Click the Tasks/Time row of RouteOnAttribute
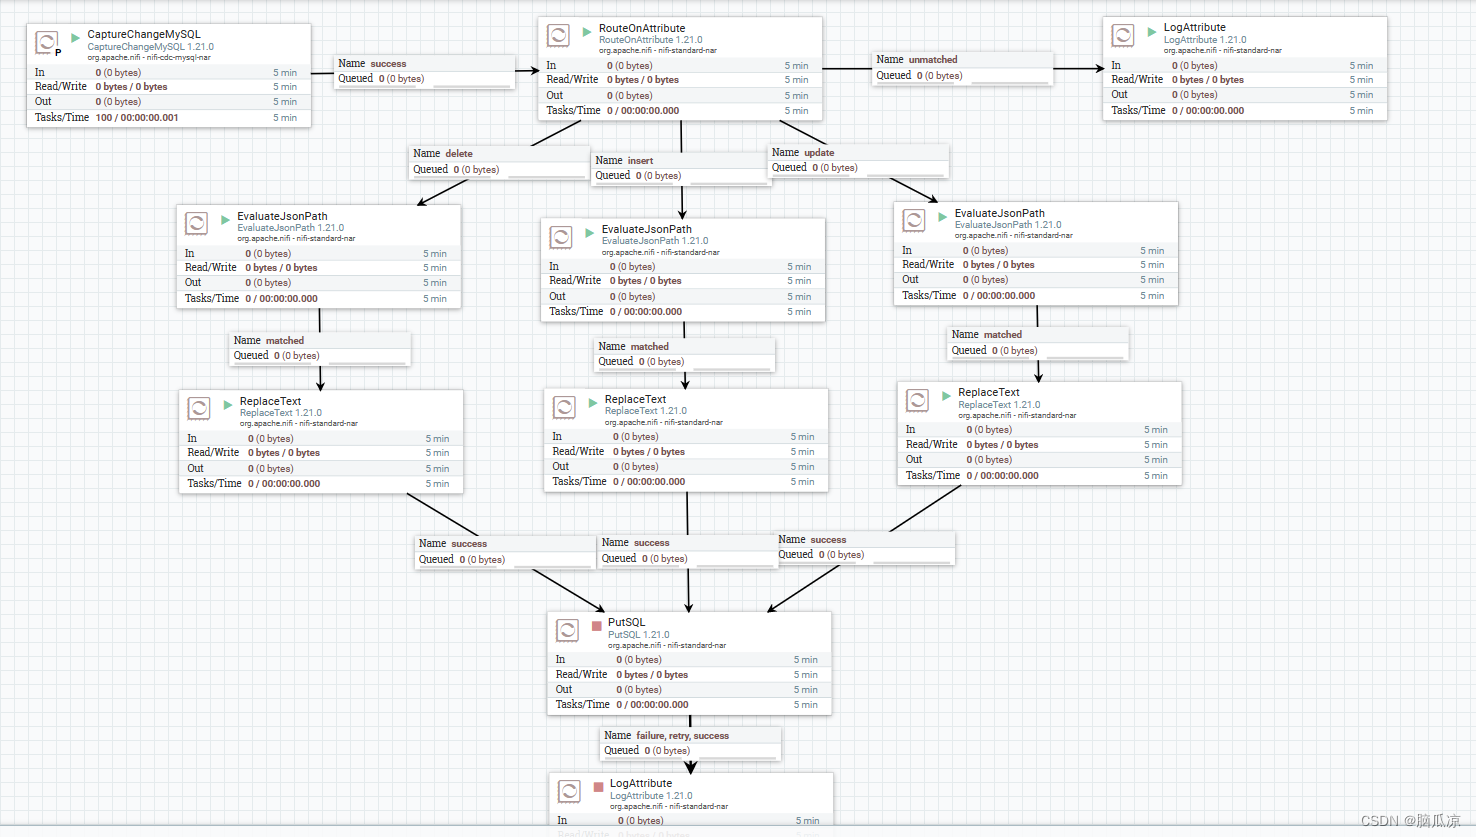This screenshot has width=1476, height=837. (680, 111)
